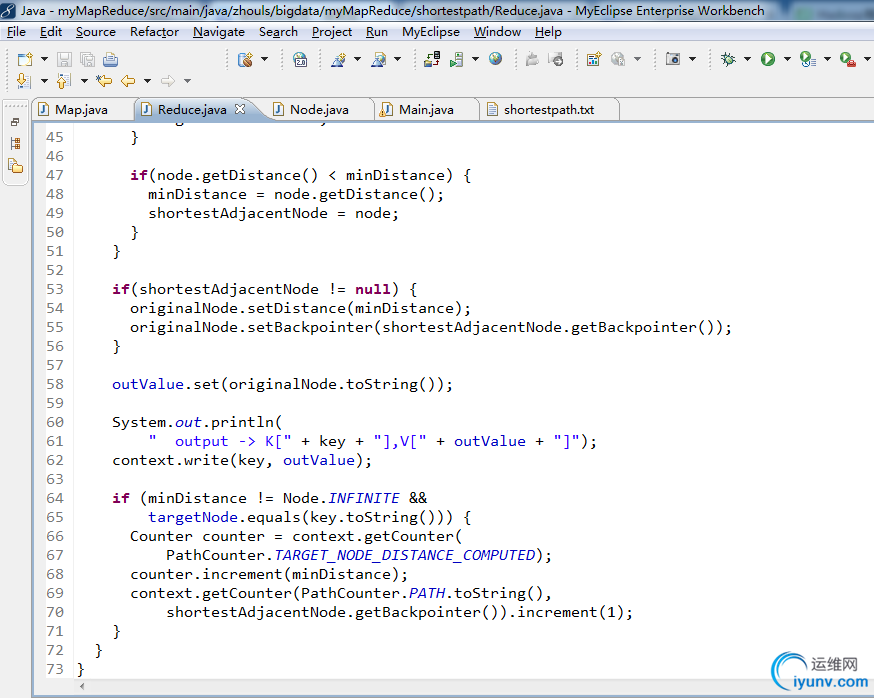Click the green Run play icon

click(x=768, y=59)
